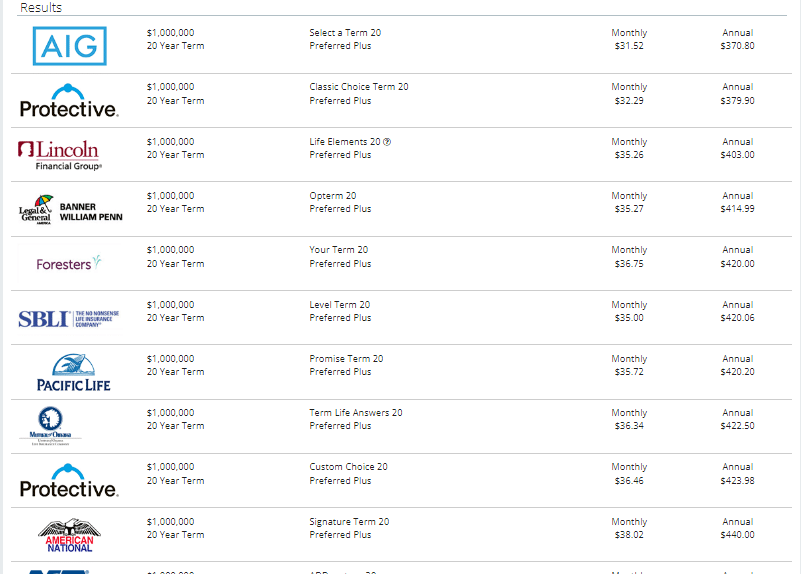
Task: Click the American National eagle logo
Action: [x=69, y=535]
